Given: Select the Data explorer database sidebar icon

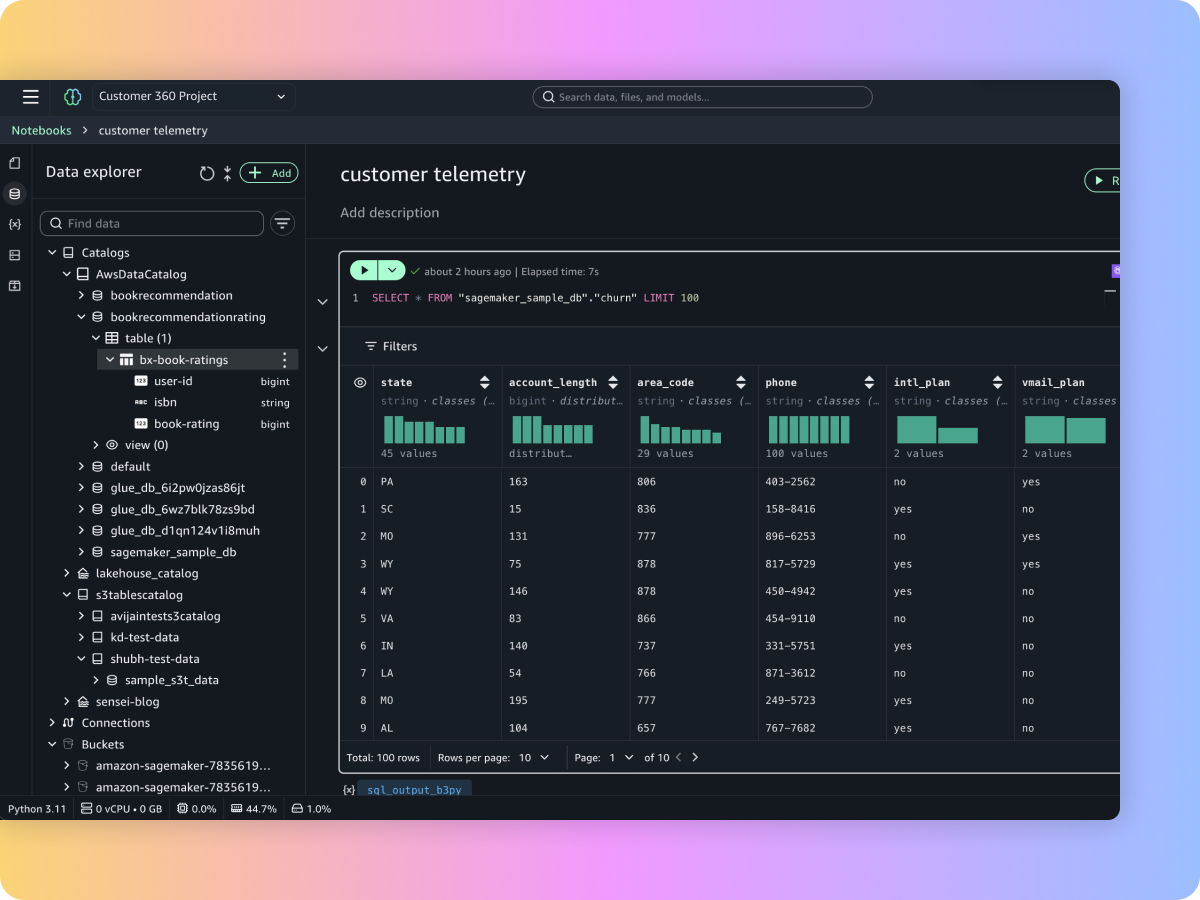Looking at the screenshot, I should pyautogui.click(x=14, y=193).
